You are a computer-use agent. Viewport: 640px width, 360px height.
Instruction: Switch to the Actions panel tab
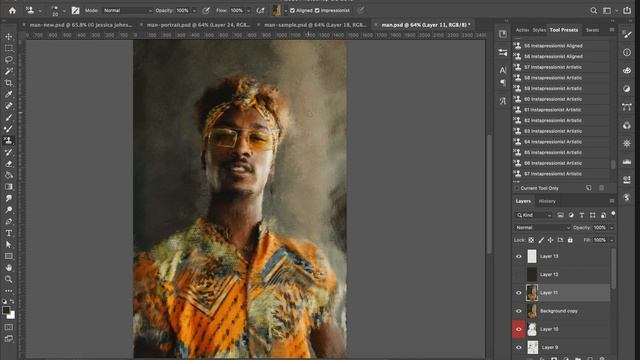point(522,30)
